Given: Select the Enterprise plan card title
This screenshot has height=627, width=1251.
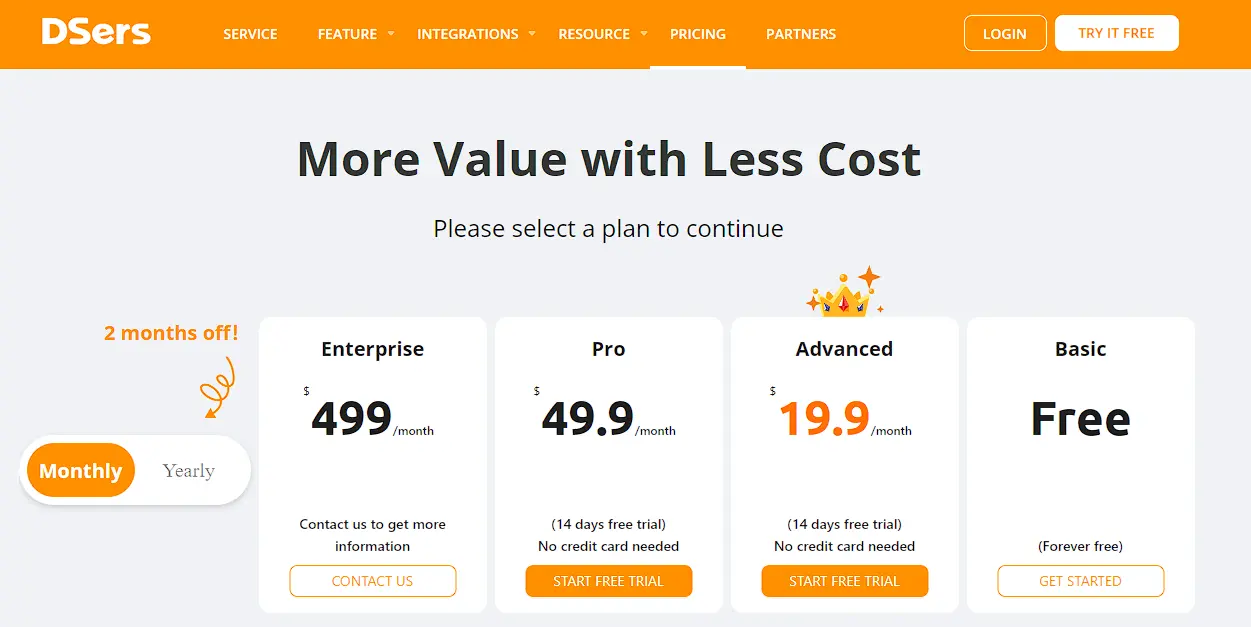Looking at the screenshot, I should [373, 349].
